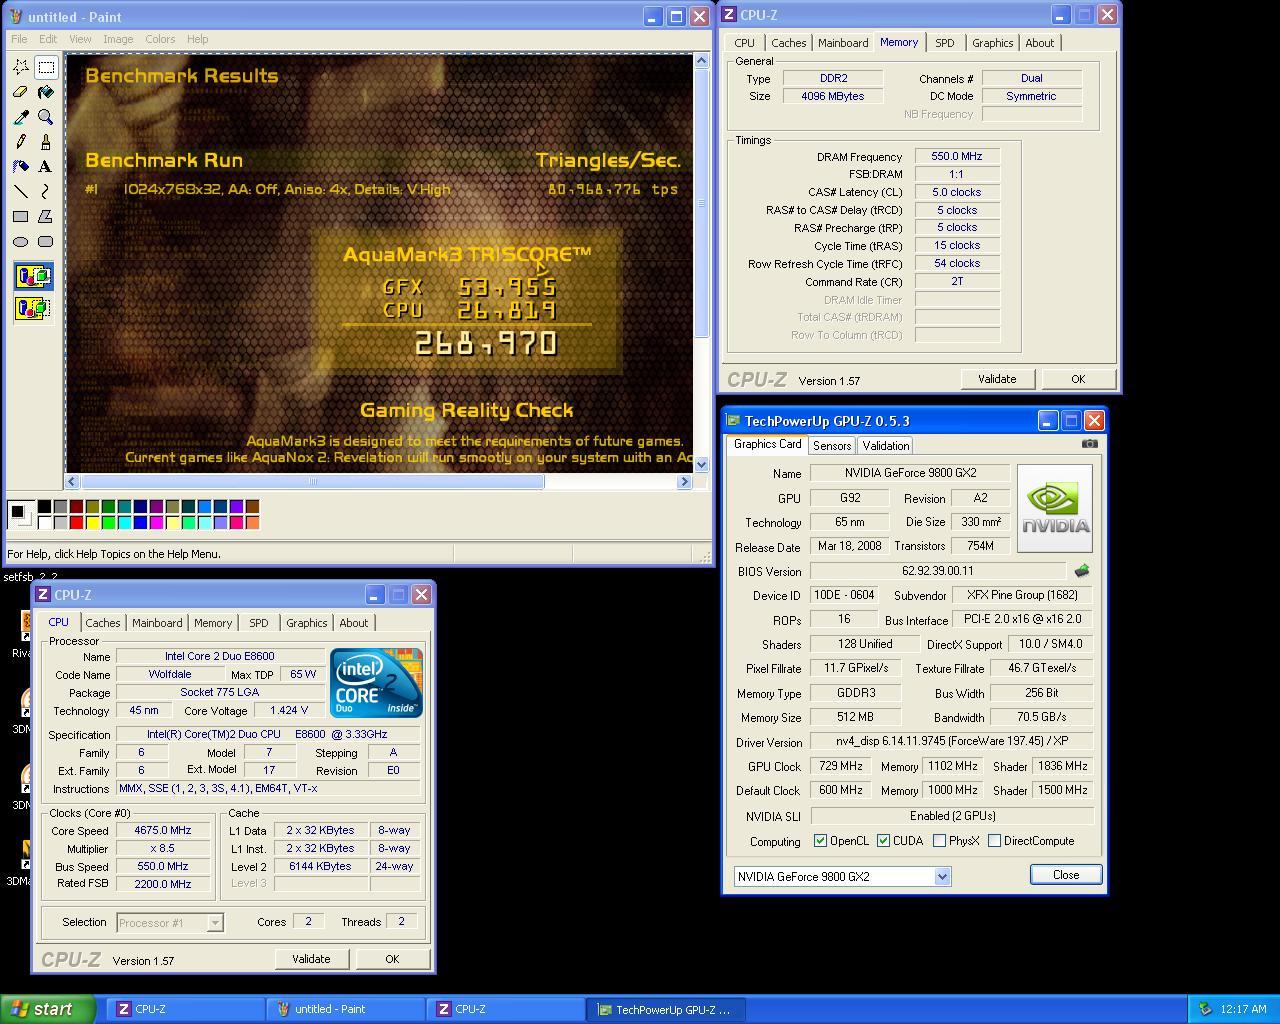1280x1024 pixels.
Task: Open the Windows Start menu
Action: [x=48, y=1009]
